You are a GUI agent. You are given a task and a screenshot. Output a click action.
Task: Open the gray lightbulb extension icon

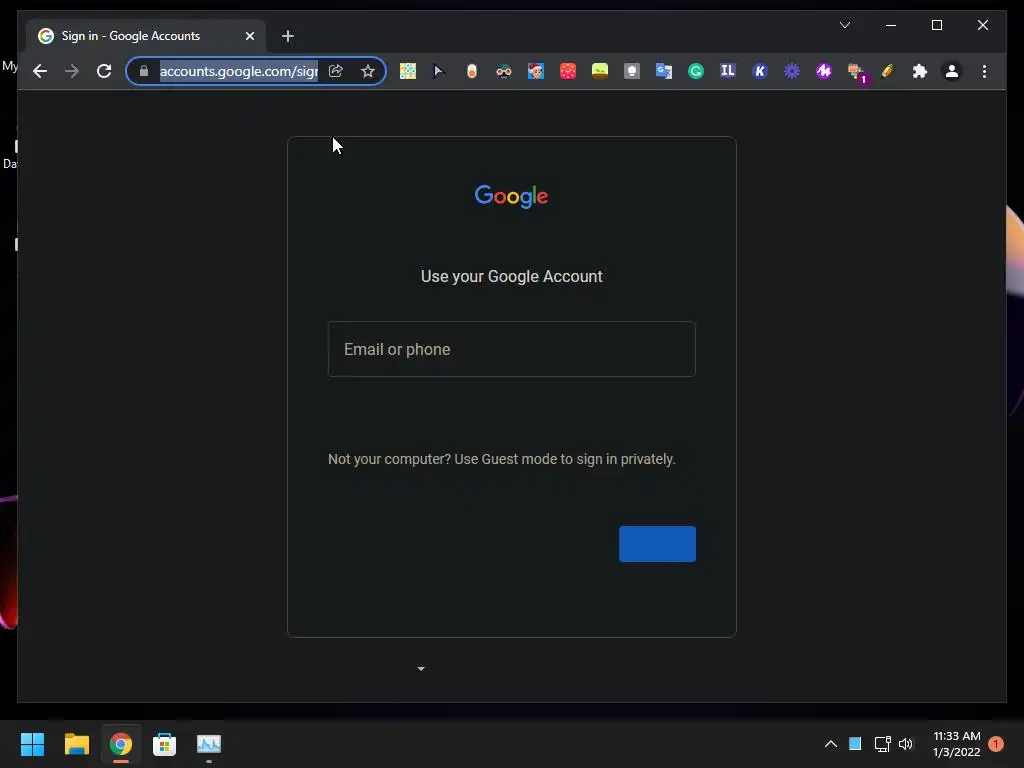point(632,71)
